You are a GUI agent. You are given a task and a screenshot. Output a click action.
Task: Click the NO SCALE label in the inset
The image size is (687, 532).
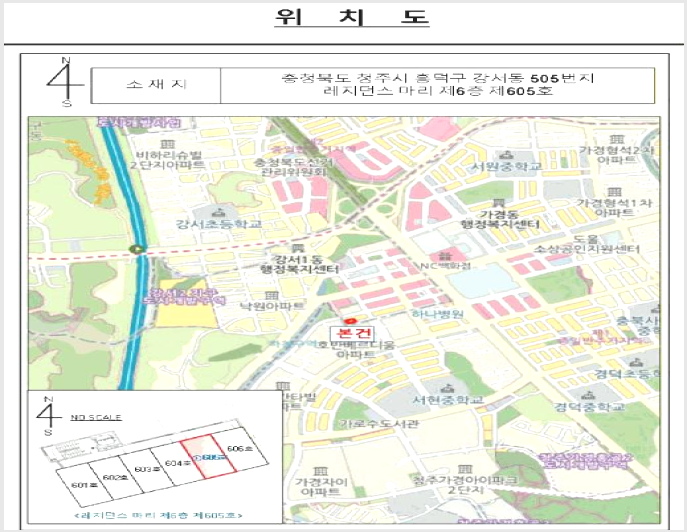tap(96, 418)
